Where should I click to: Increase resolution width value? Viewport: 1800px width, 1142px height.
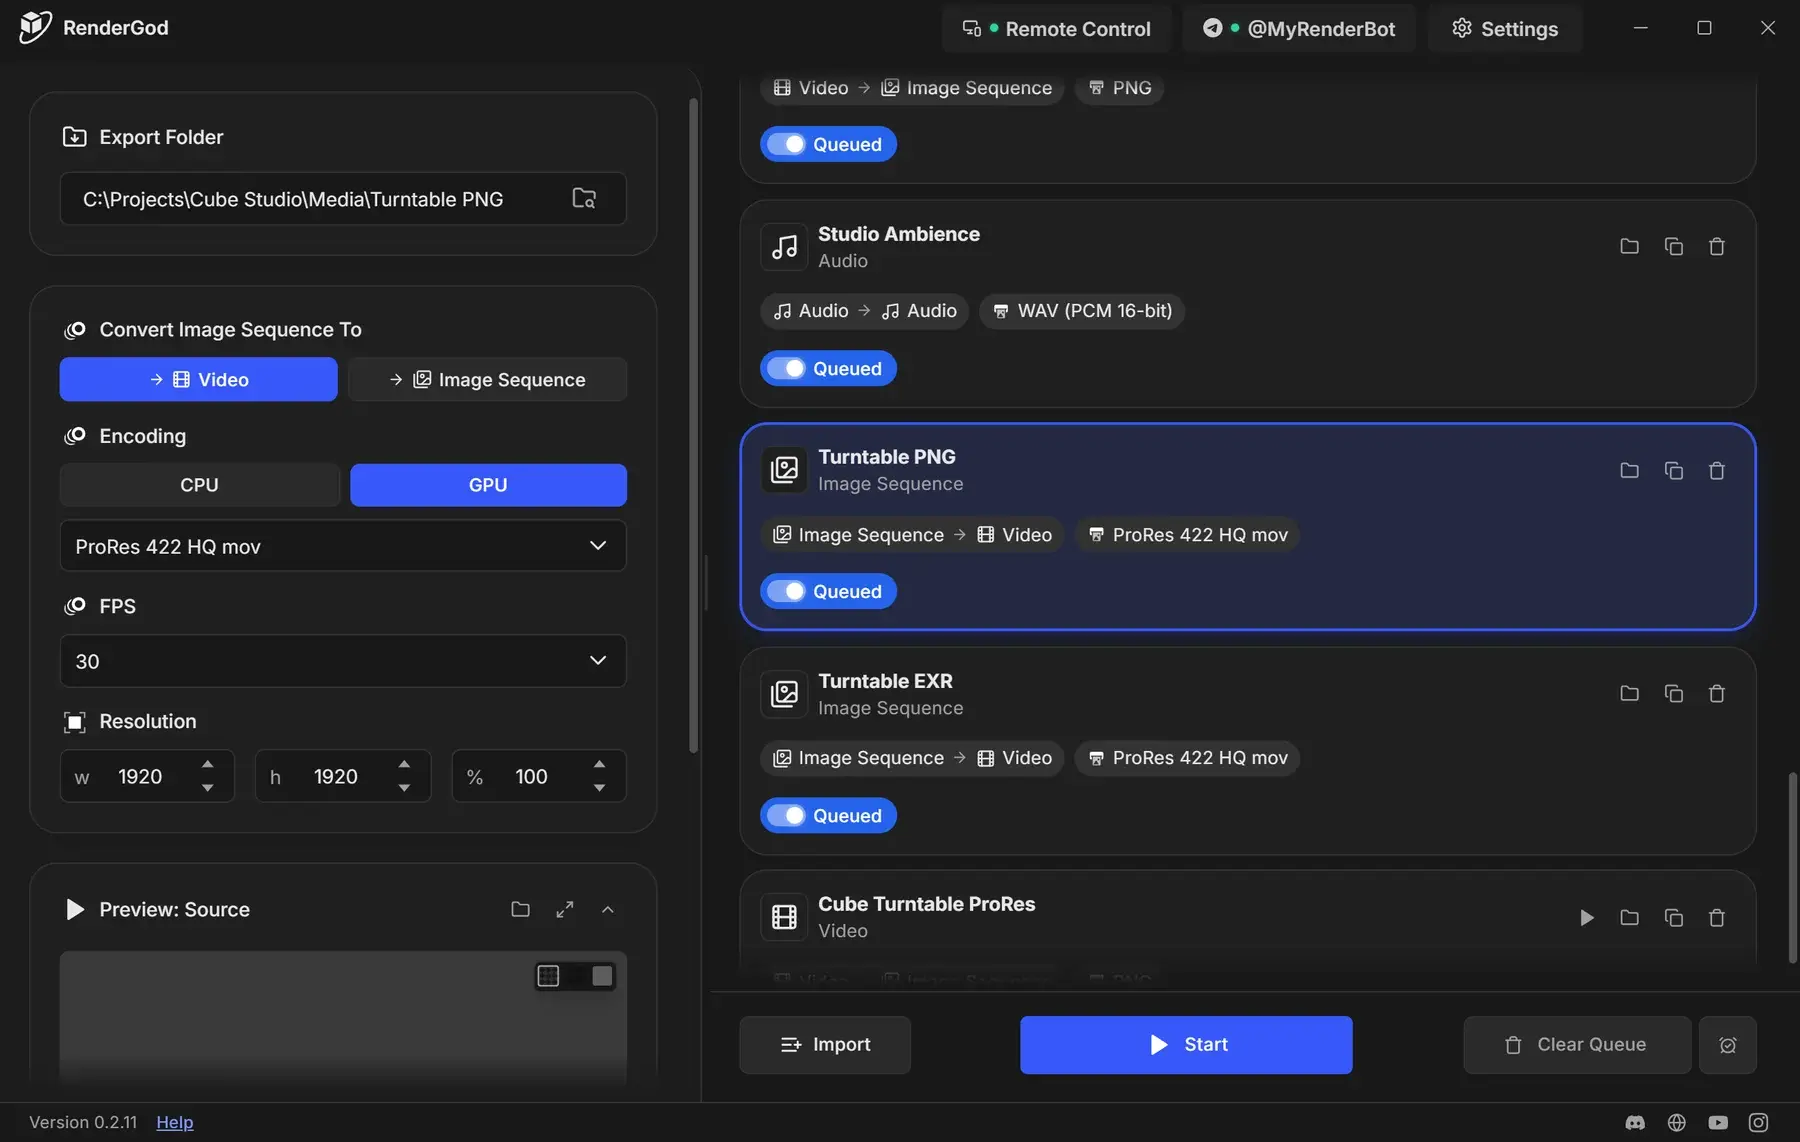[x=208, y=764]
